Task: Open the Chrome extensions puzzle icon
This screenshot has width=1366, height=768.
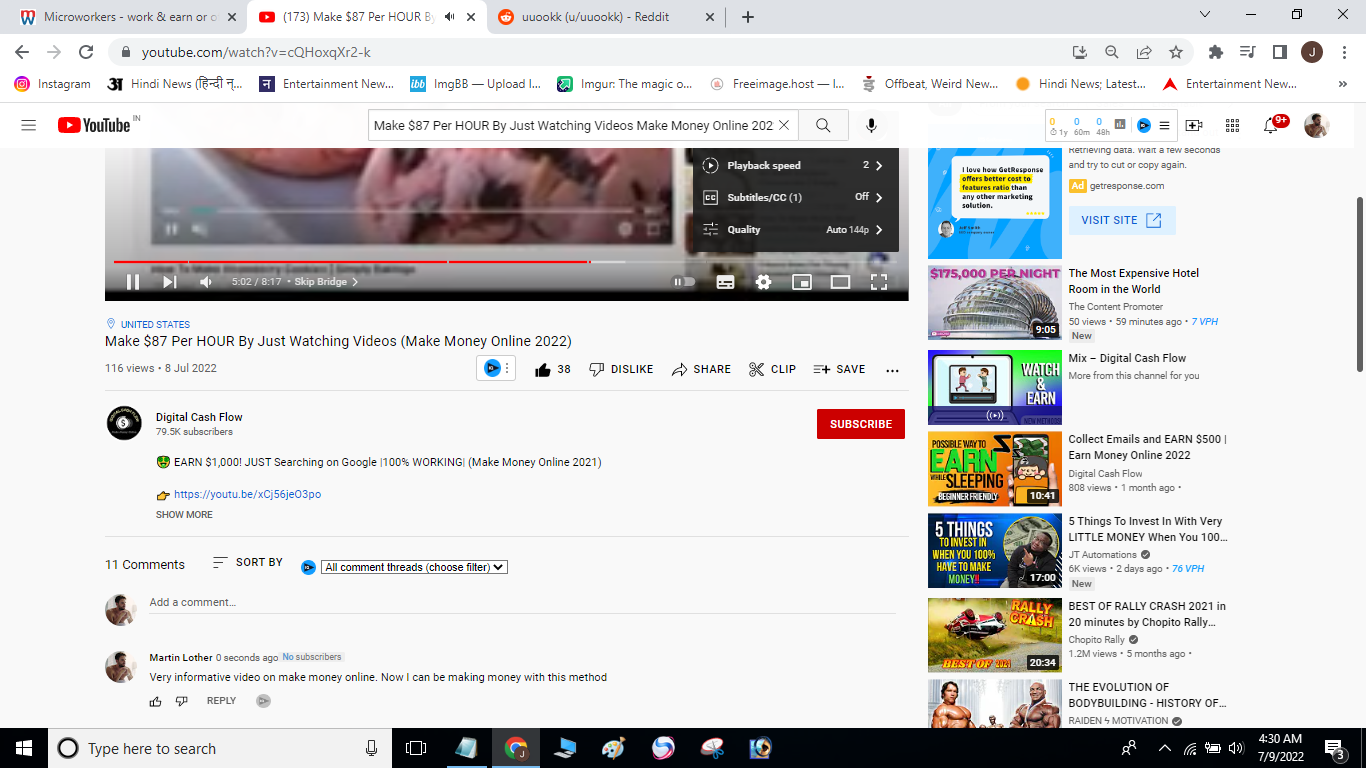Action: [x=1216, y=52]
